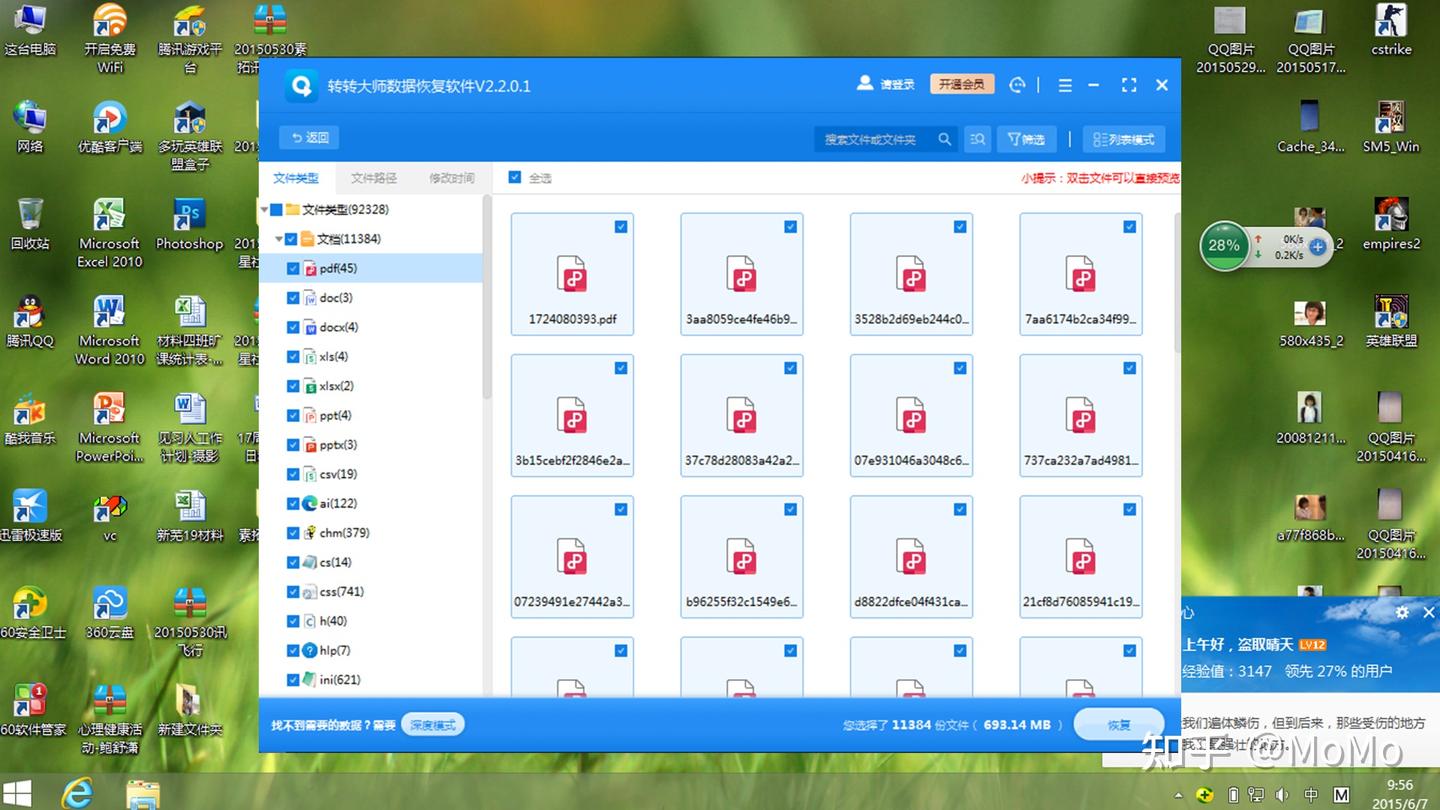Collapse the 文档(11384) tree node
This screenshot has width=1440, height=810.
click(279, 239)
